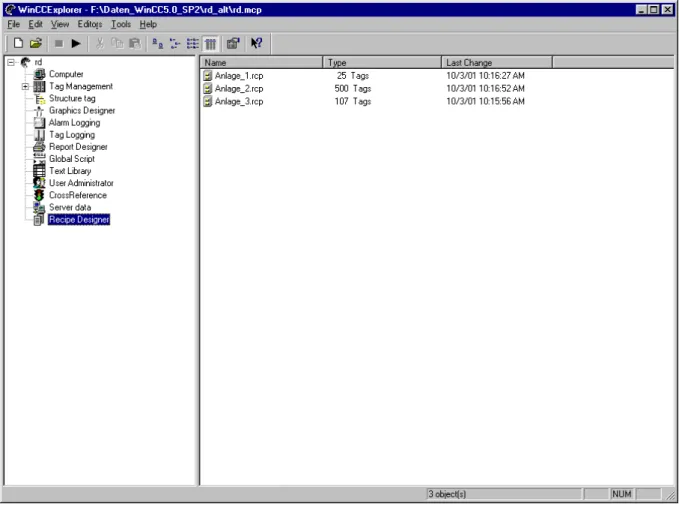The height and width of the screenshot is (507, 679).
Task: Click the Open project folder icon
Action: (36, 43)
